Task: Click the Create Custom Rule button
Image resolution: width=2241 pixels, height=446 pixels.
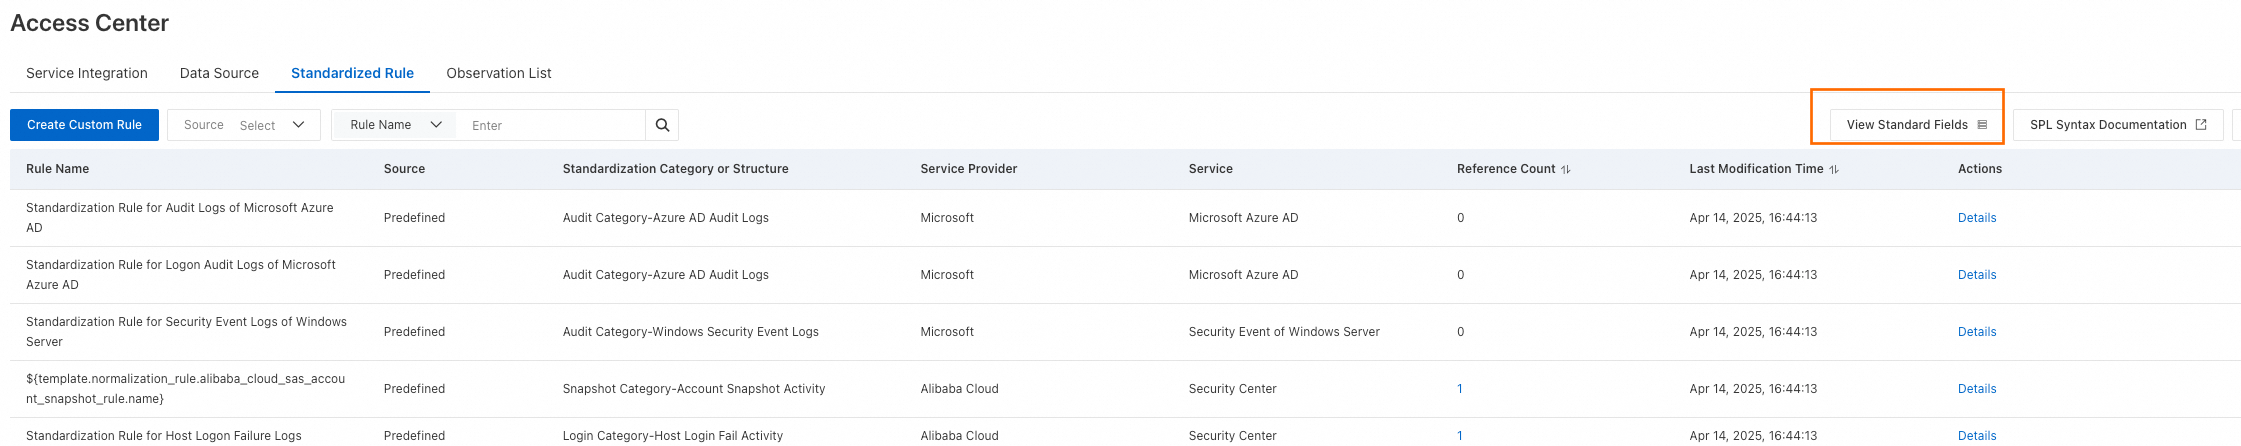Action: click(x=84, y=125)
